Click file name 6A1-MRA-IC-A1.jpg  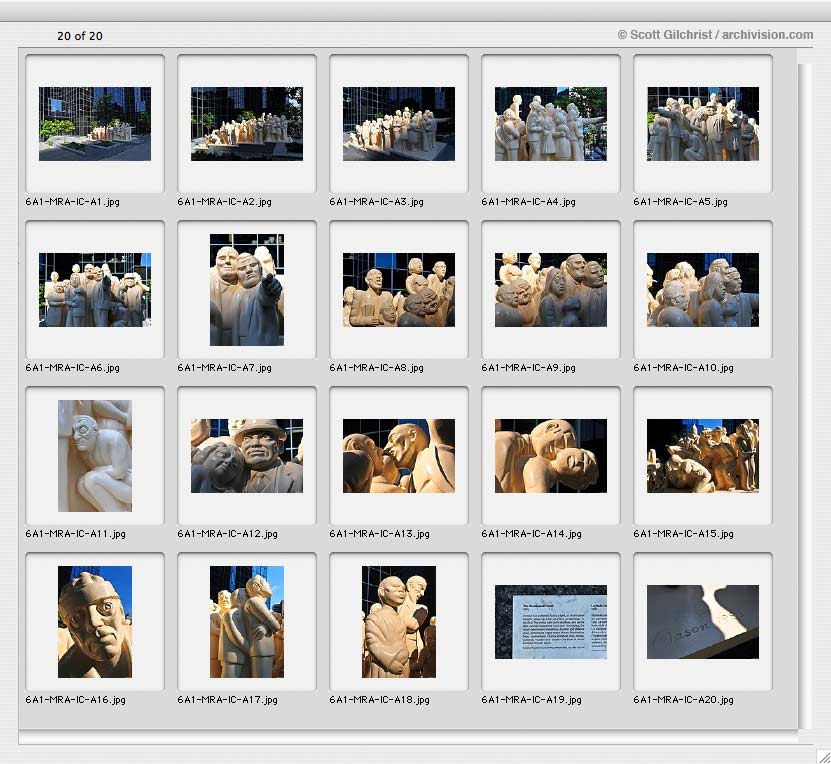(x=73, y=202)
